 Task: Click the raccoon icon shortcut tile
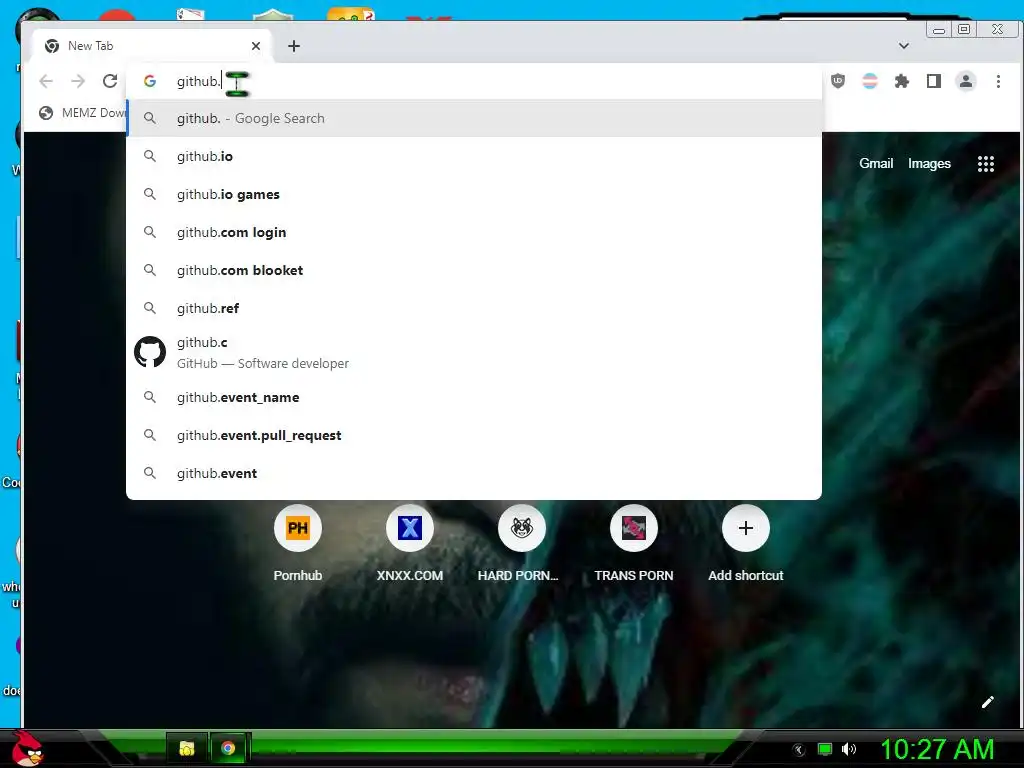click(522, 528)
